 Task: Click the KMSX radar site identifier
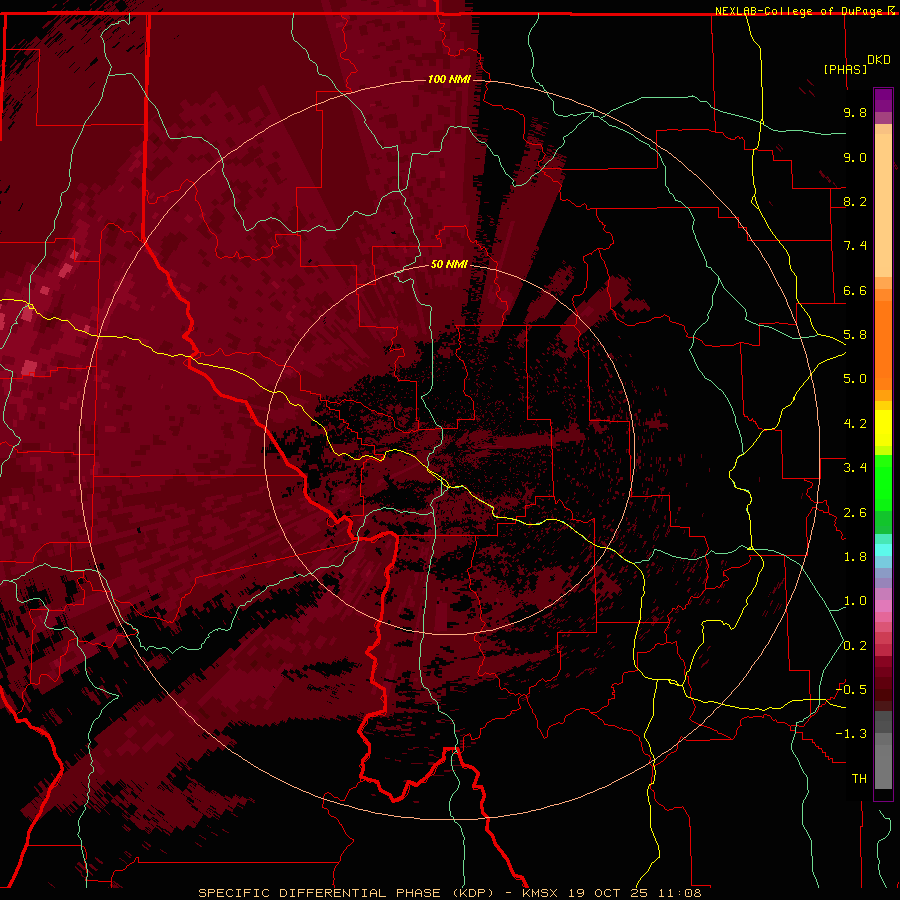tap(540, 893)
